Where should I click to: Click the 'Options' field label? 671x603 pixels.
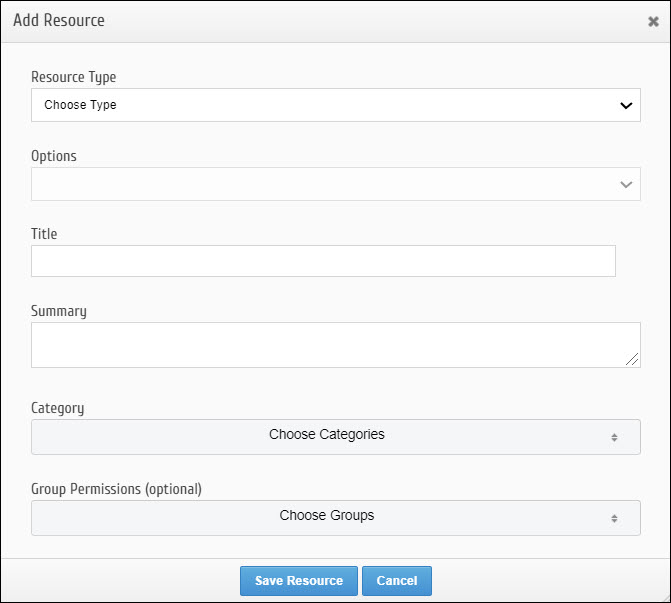[x=54, y=156]
